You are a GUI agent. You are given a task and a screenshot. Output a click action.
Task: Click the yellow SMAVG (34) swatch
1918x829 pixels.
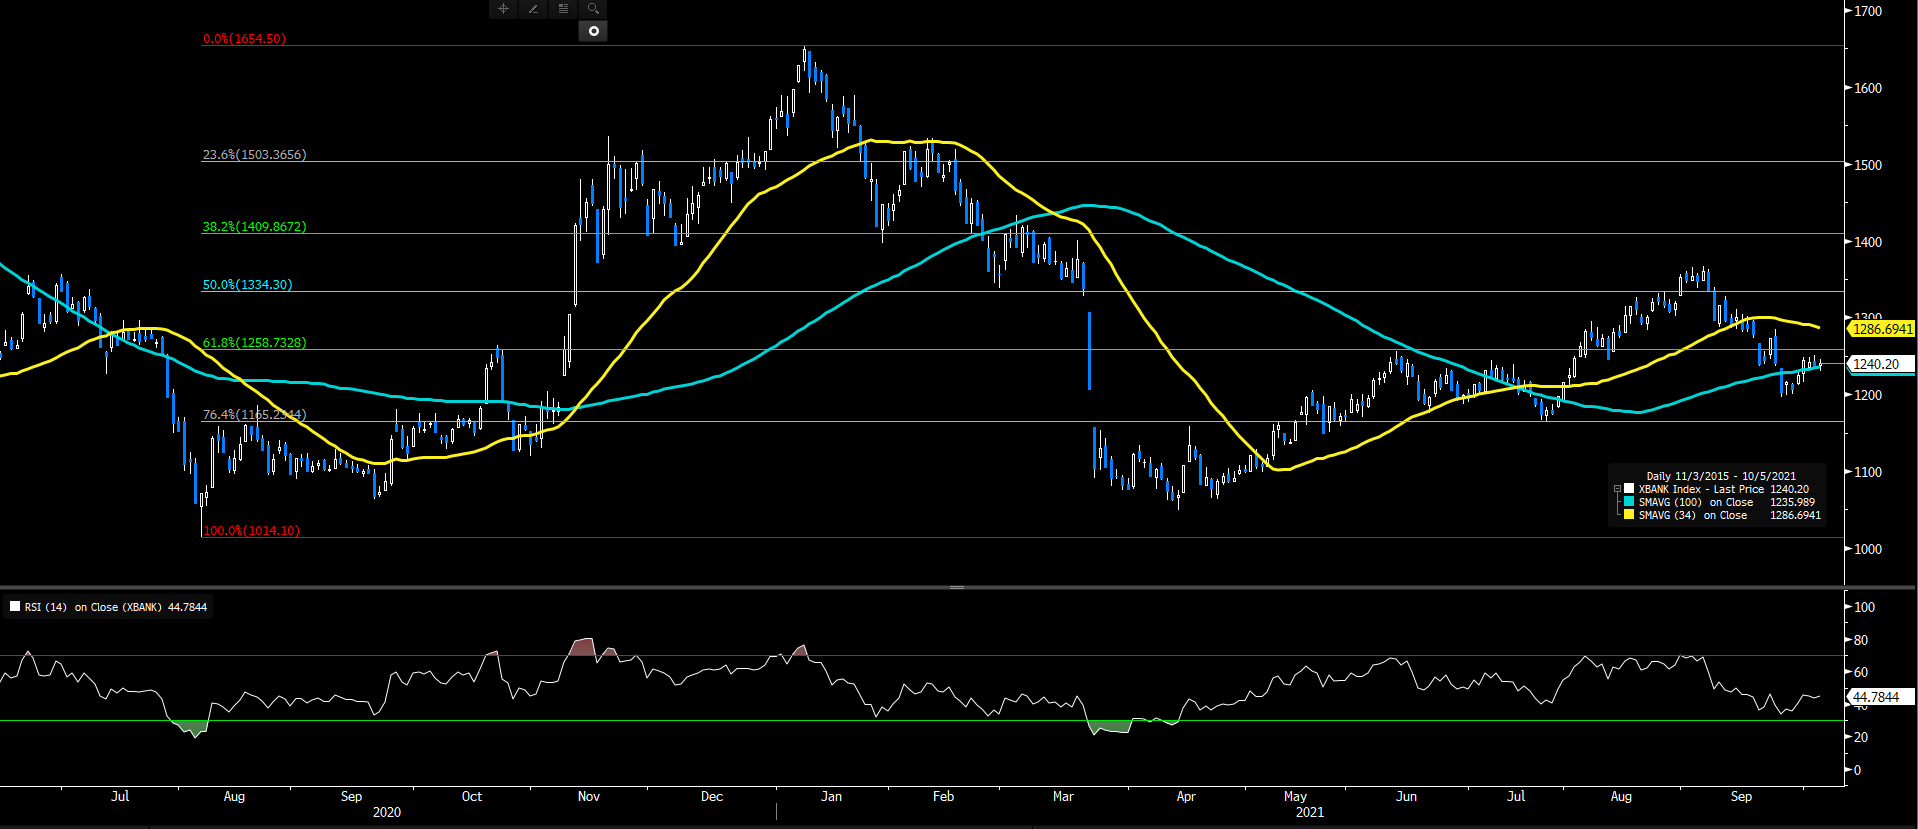click(1629, 515)
